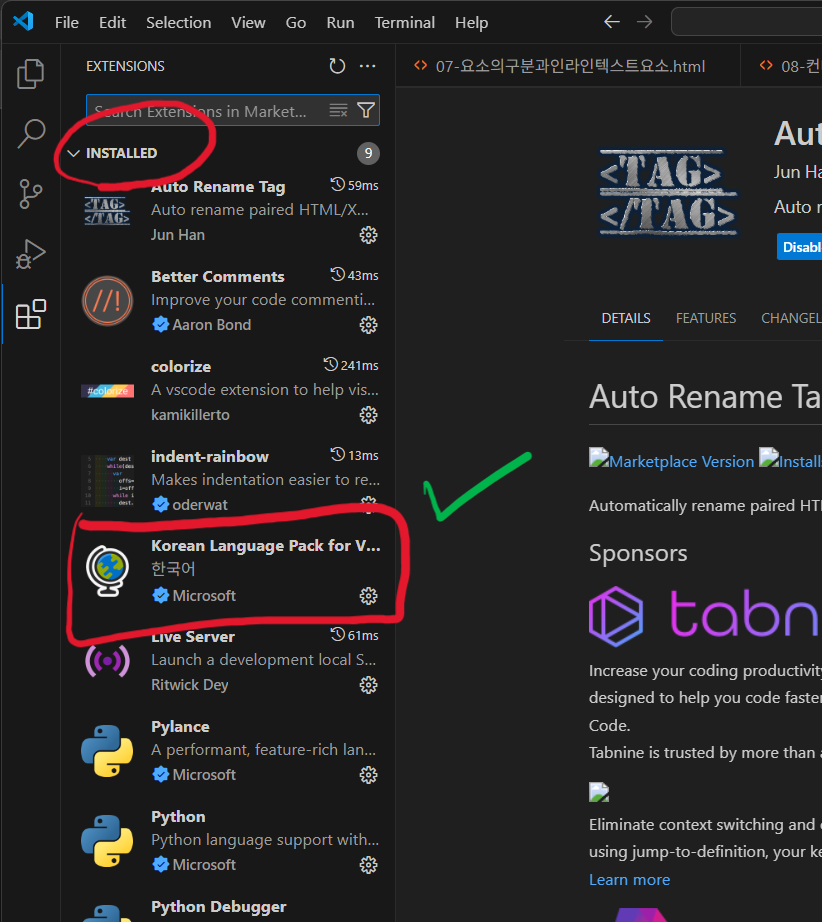Image resolution: width=822 pixels, height=922 pixels.
Task: Open manage gear for colorize
Action: (x=368, y=415)
